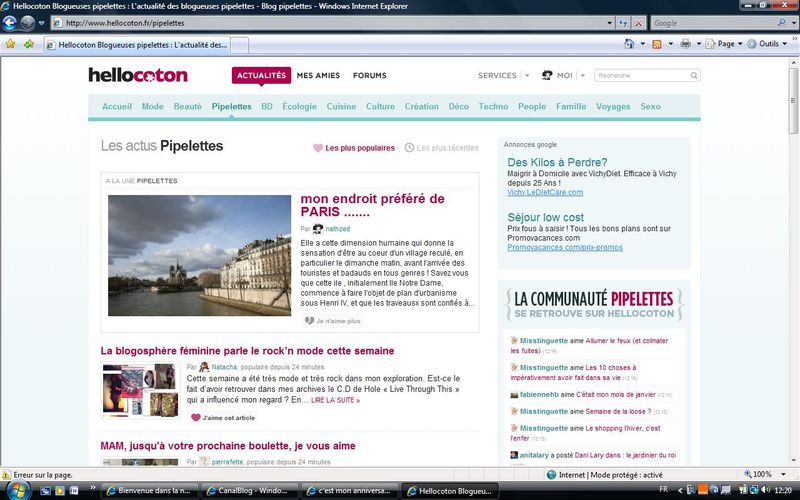800x500 pixels.
Task: Click 'LIRE LA SUITE' link
Action: [x=335, y=400]
